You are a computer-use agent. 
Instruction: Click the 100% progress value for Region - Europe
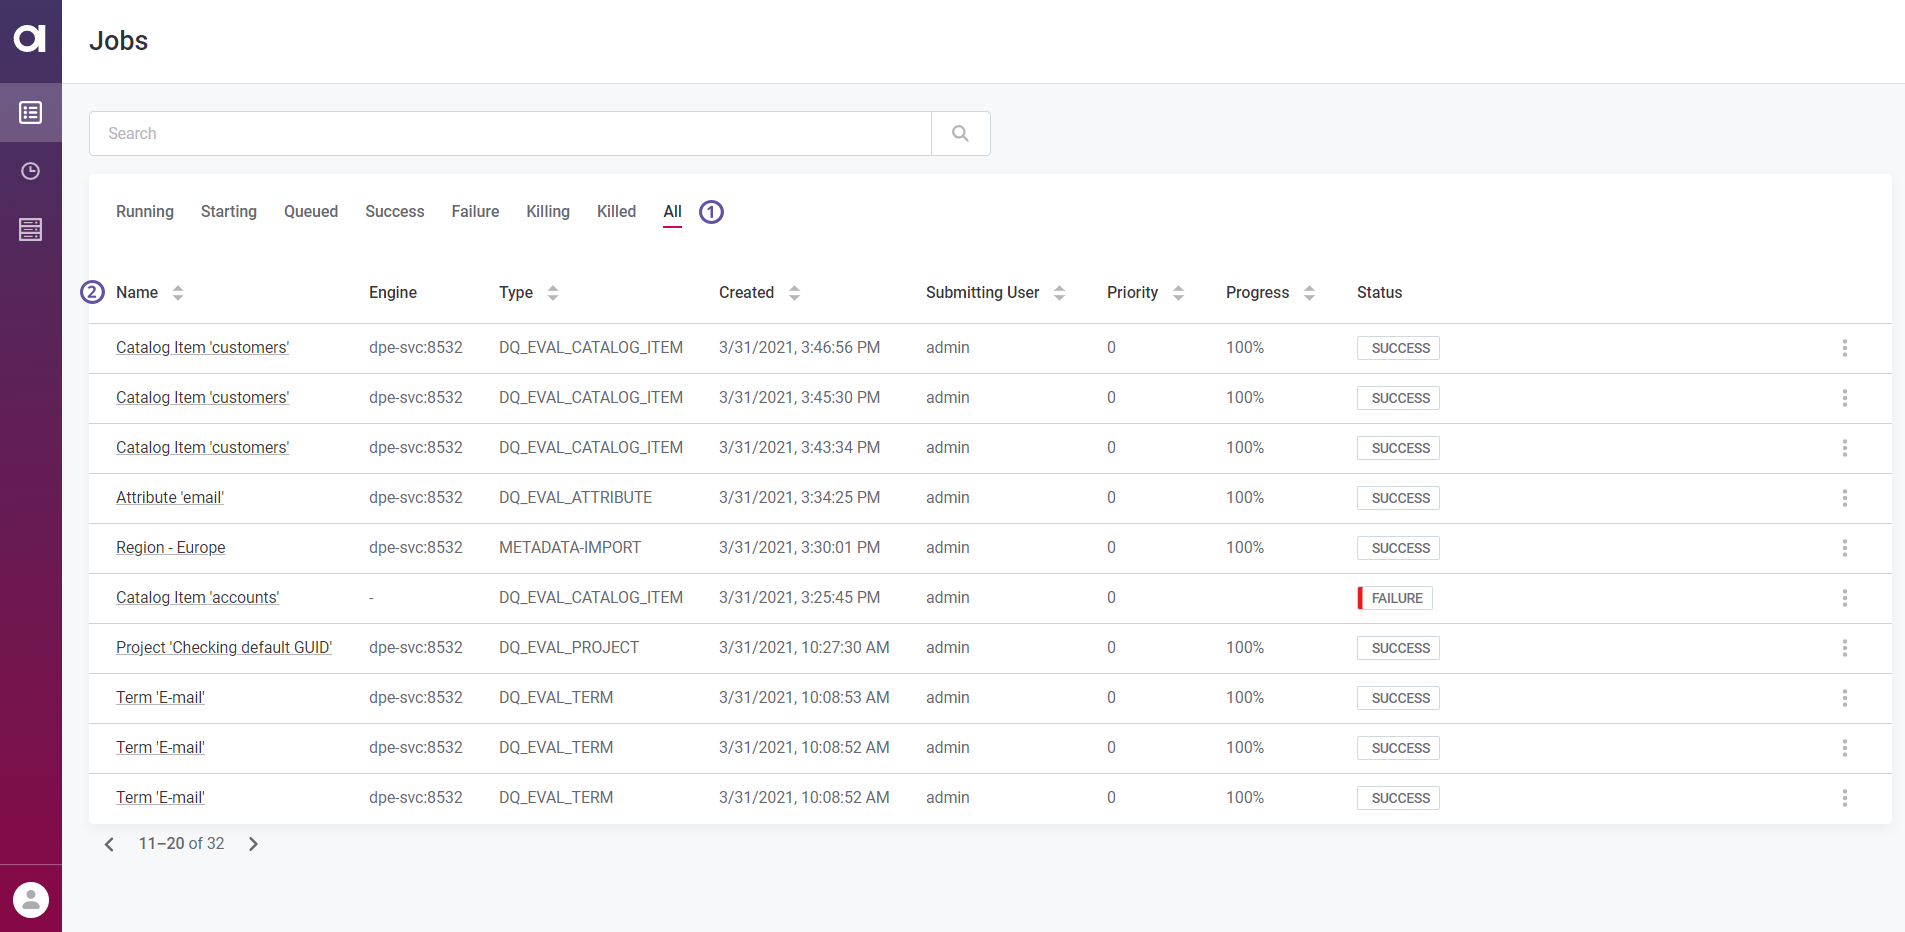coord(1244,547)
